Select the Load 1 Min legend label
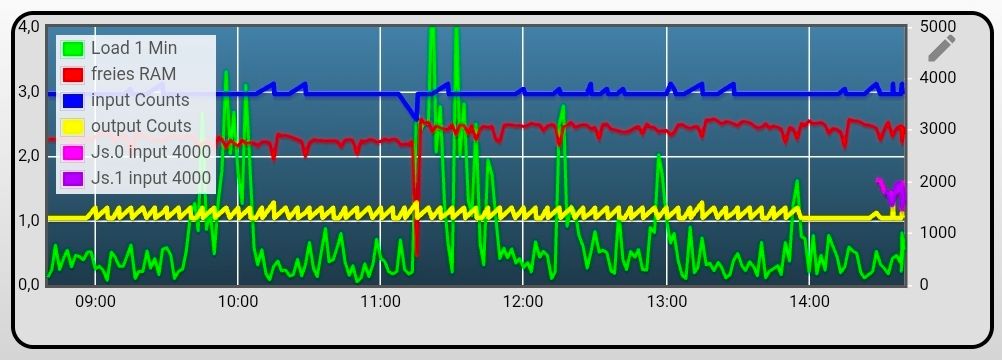Viewport: 1002px width, 360px height. pos(134,49)
